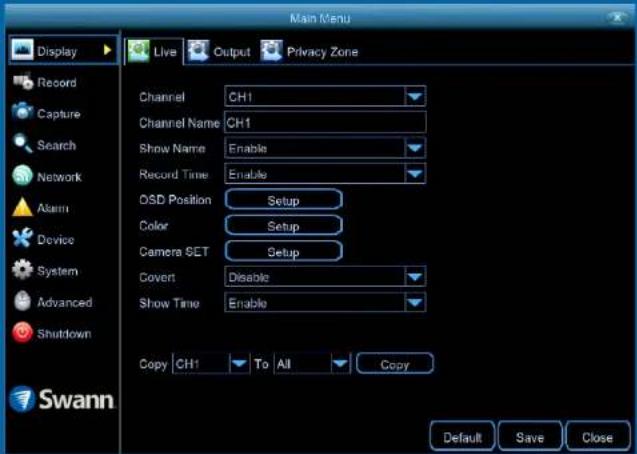Screen dimensions: 637x454
Task: Click the Copy button
Action: [394, 363]
